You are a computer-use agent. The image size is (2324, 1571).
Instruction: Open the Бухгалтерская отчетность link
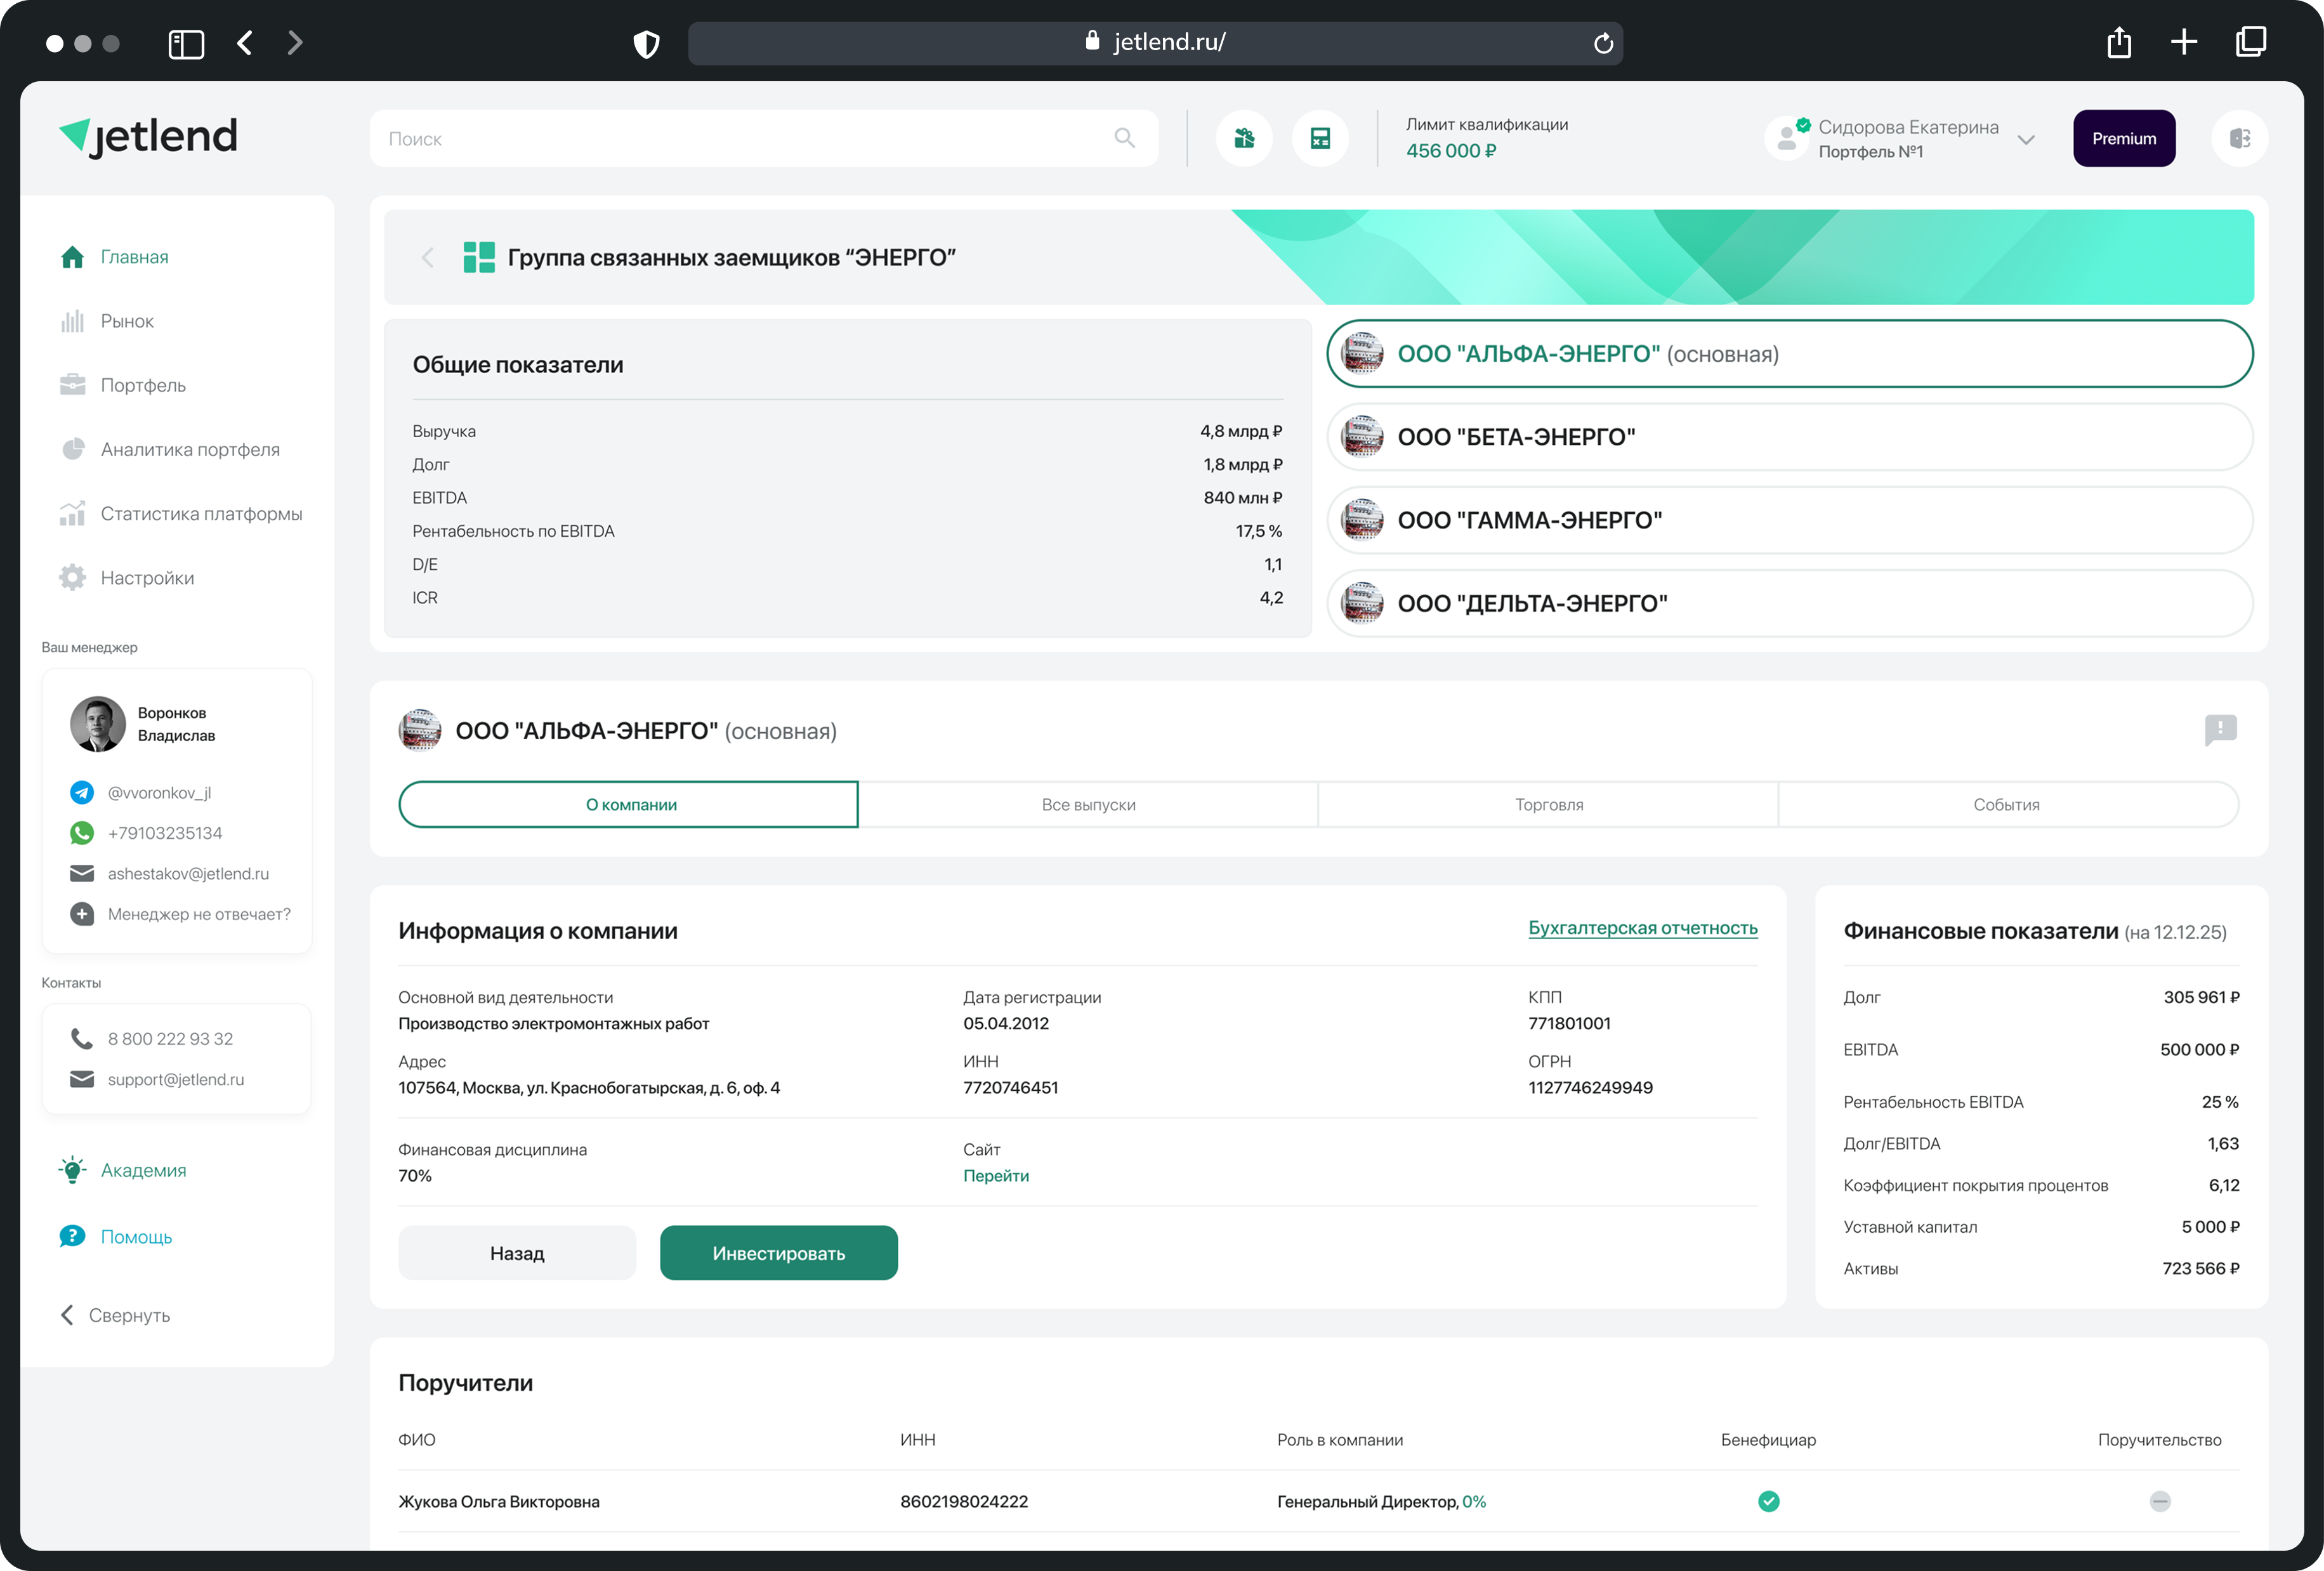click(x=1642, y=928)
